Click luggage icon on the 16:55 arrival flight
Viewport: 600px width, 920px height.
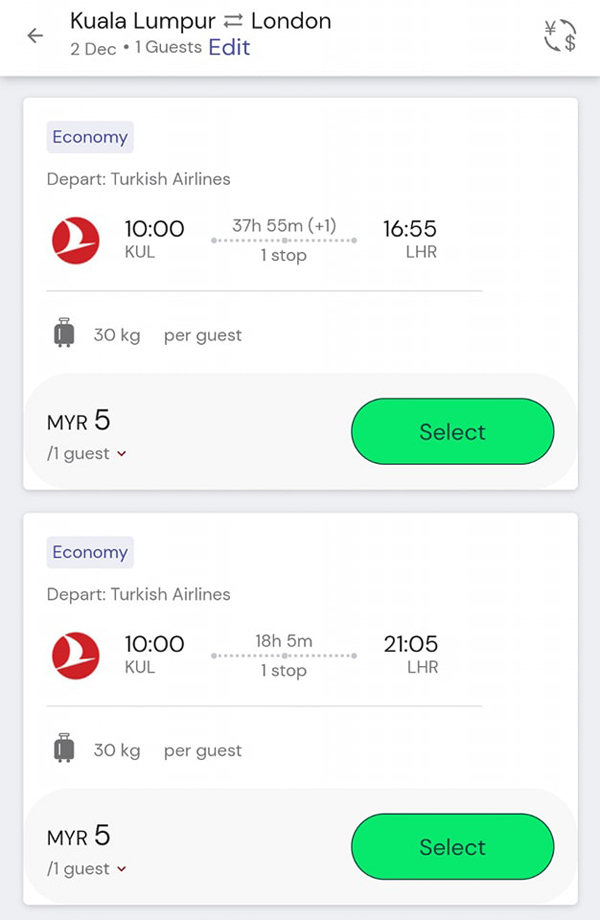(64, 334)
